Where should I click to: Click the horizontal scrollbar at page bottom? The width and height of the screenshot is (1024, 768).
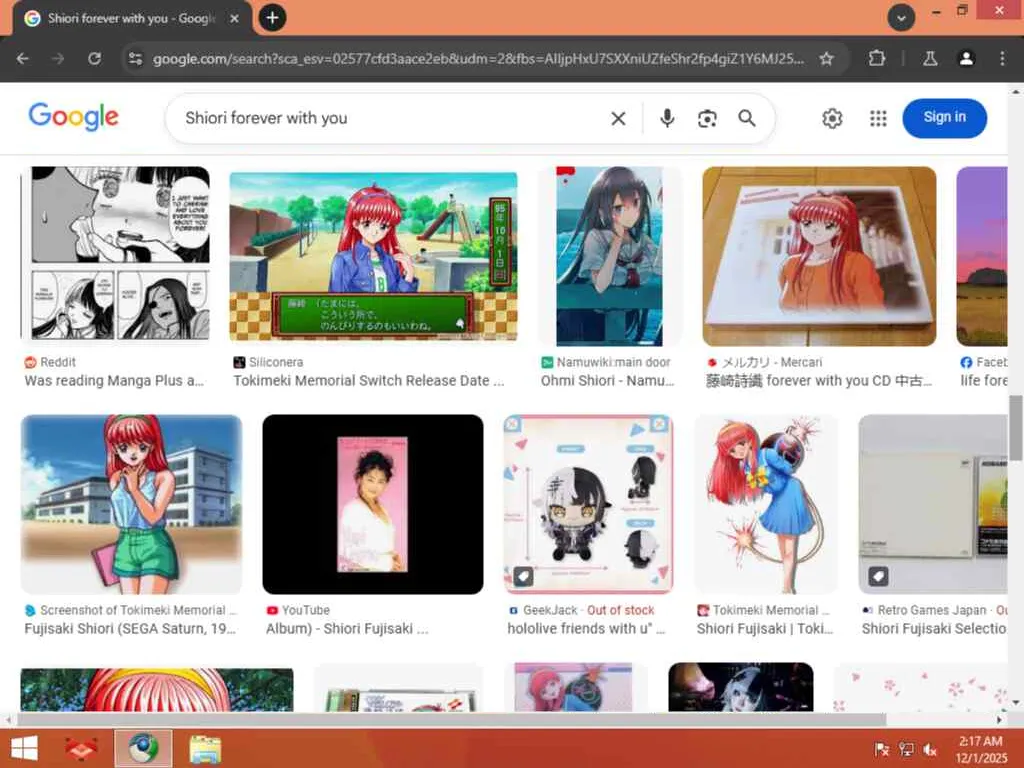coord(451,720)
